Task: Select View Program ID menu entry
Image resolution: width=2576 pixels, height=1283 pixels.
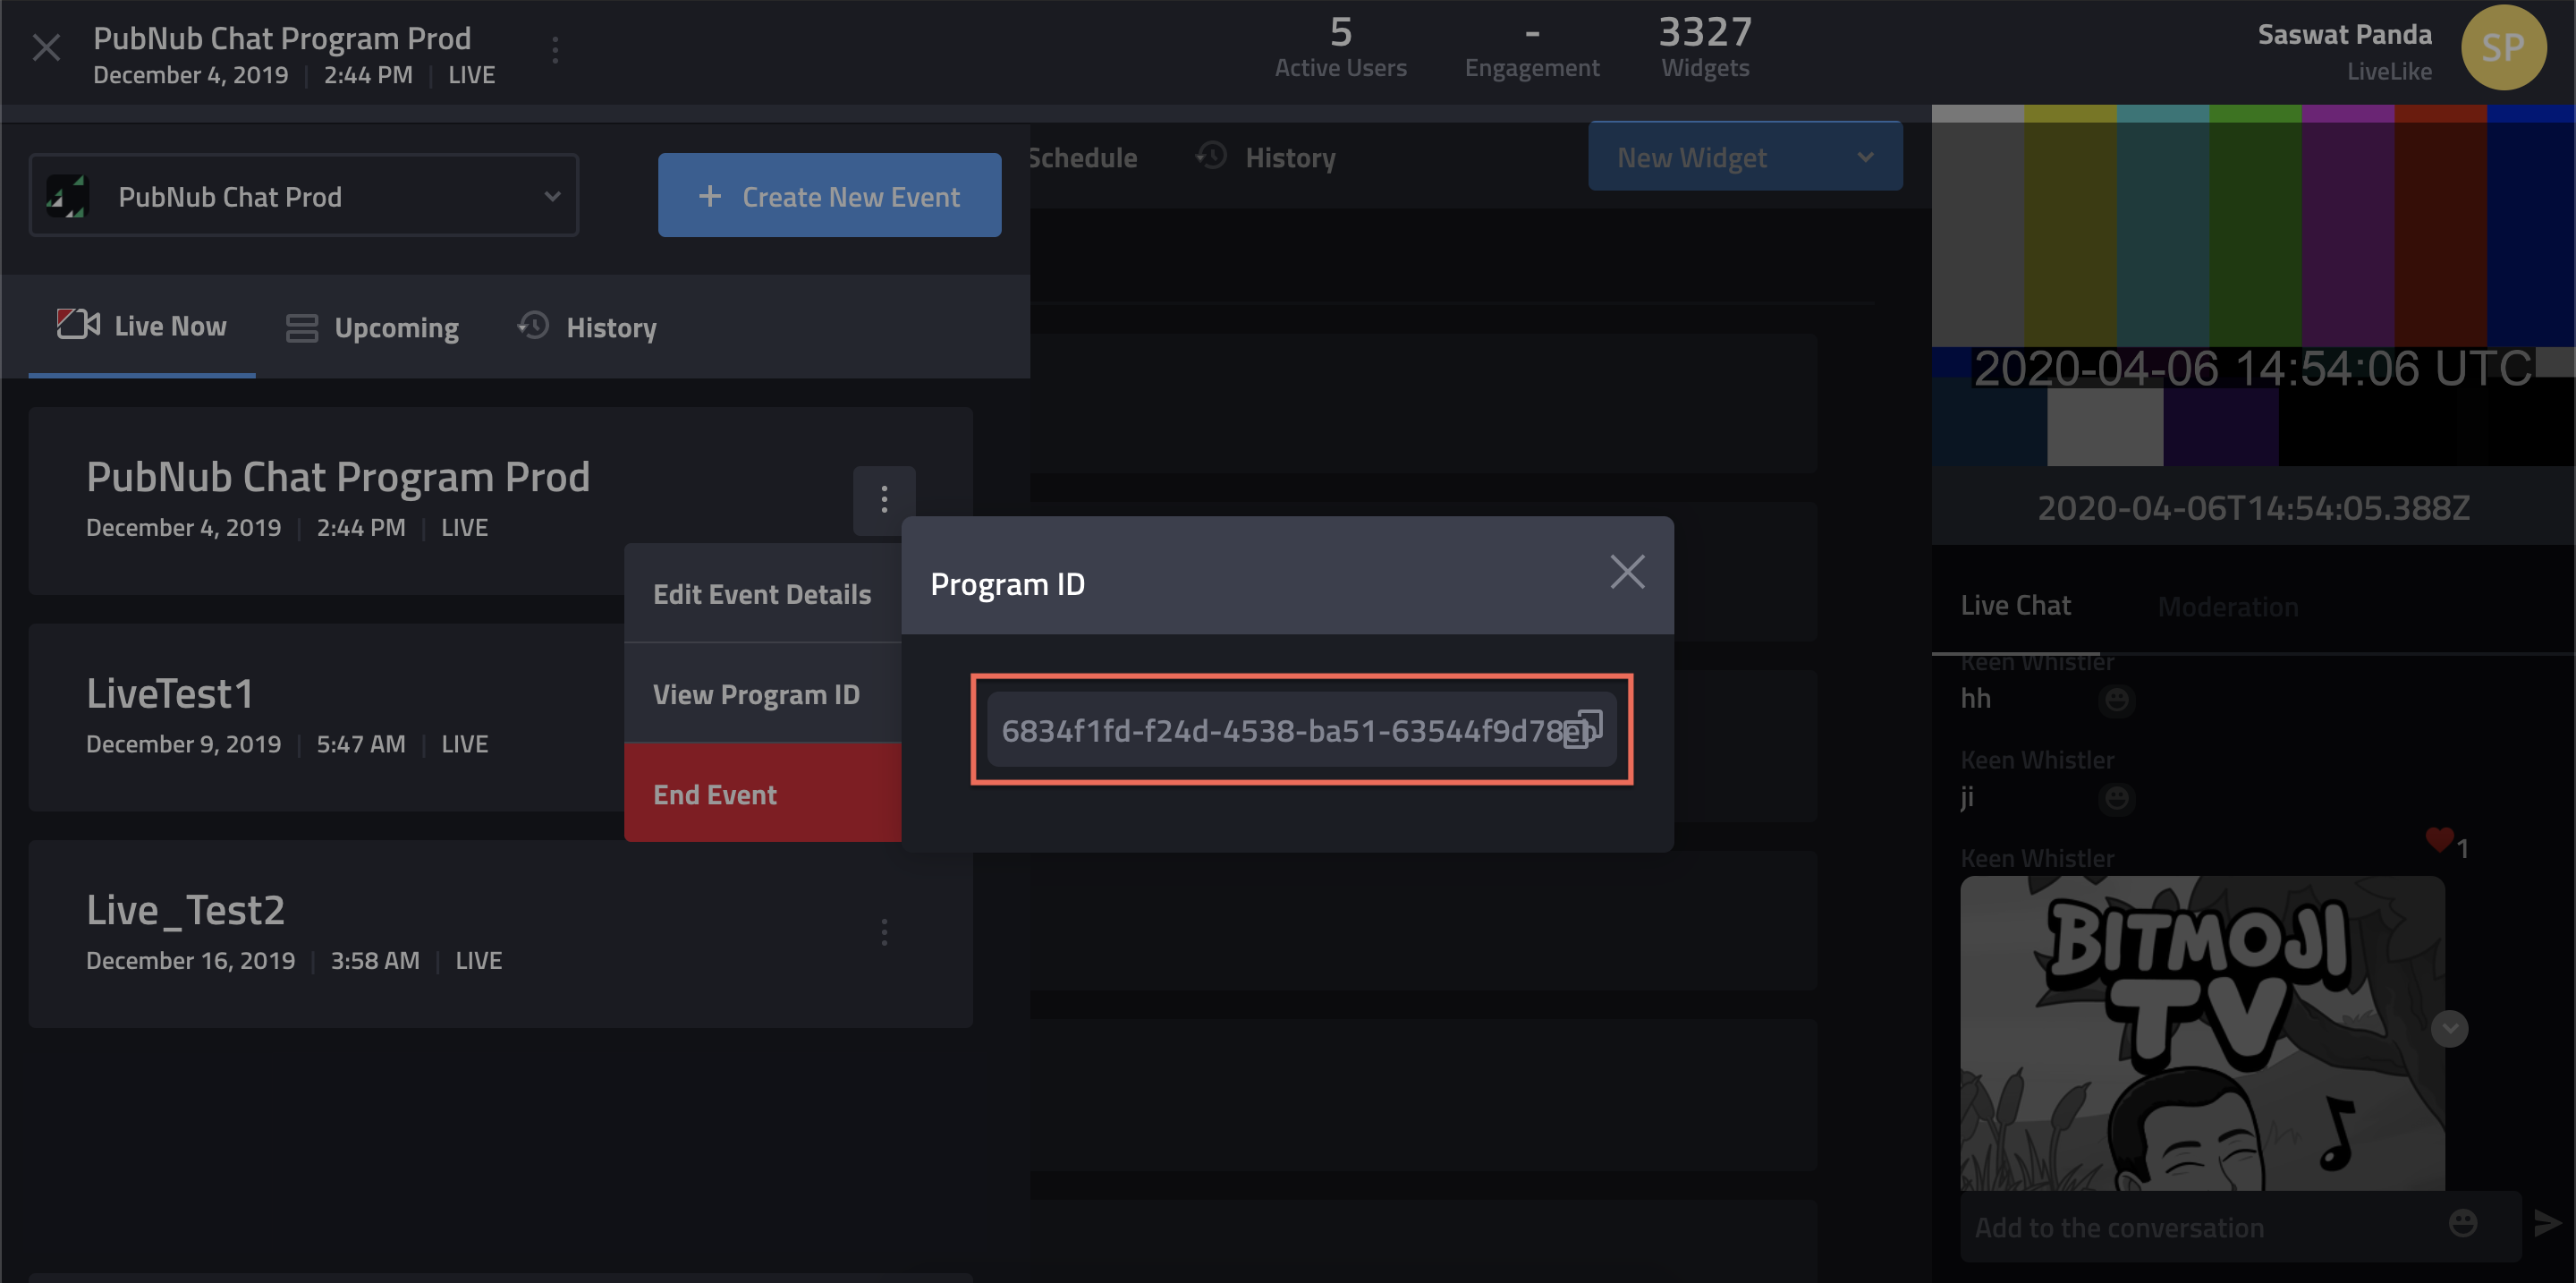Action: (757, 694)
